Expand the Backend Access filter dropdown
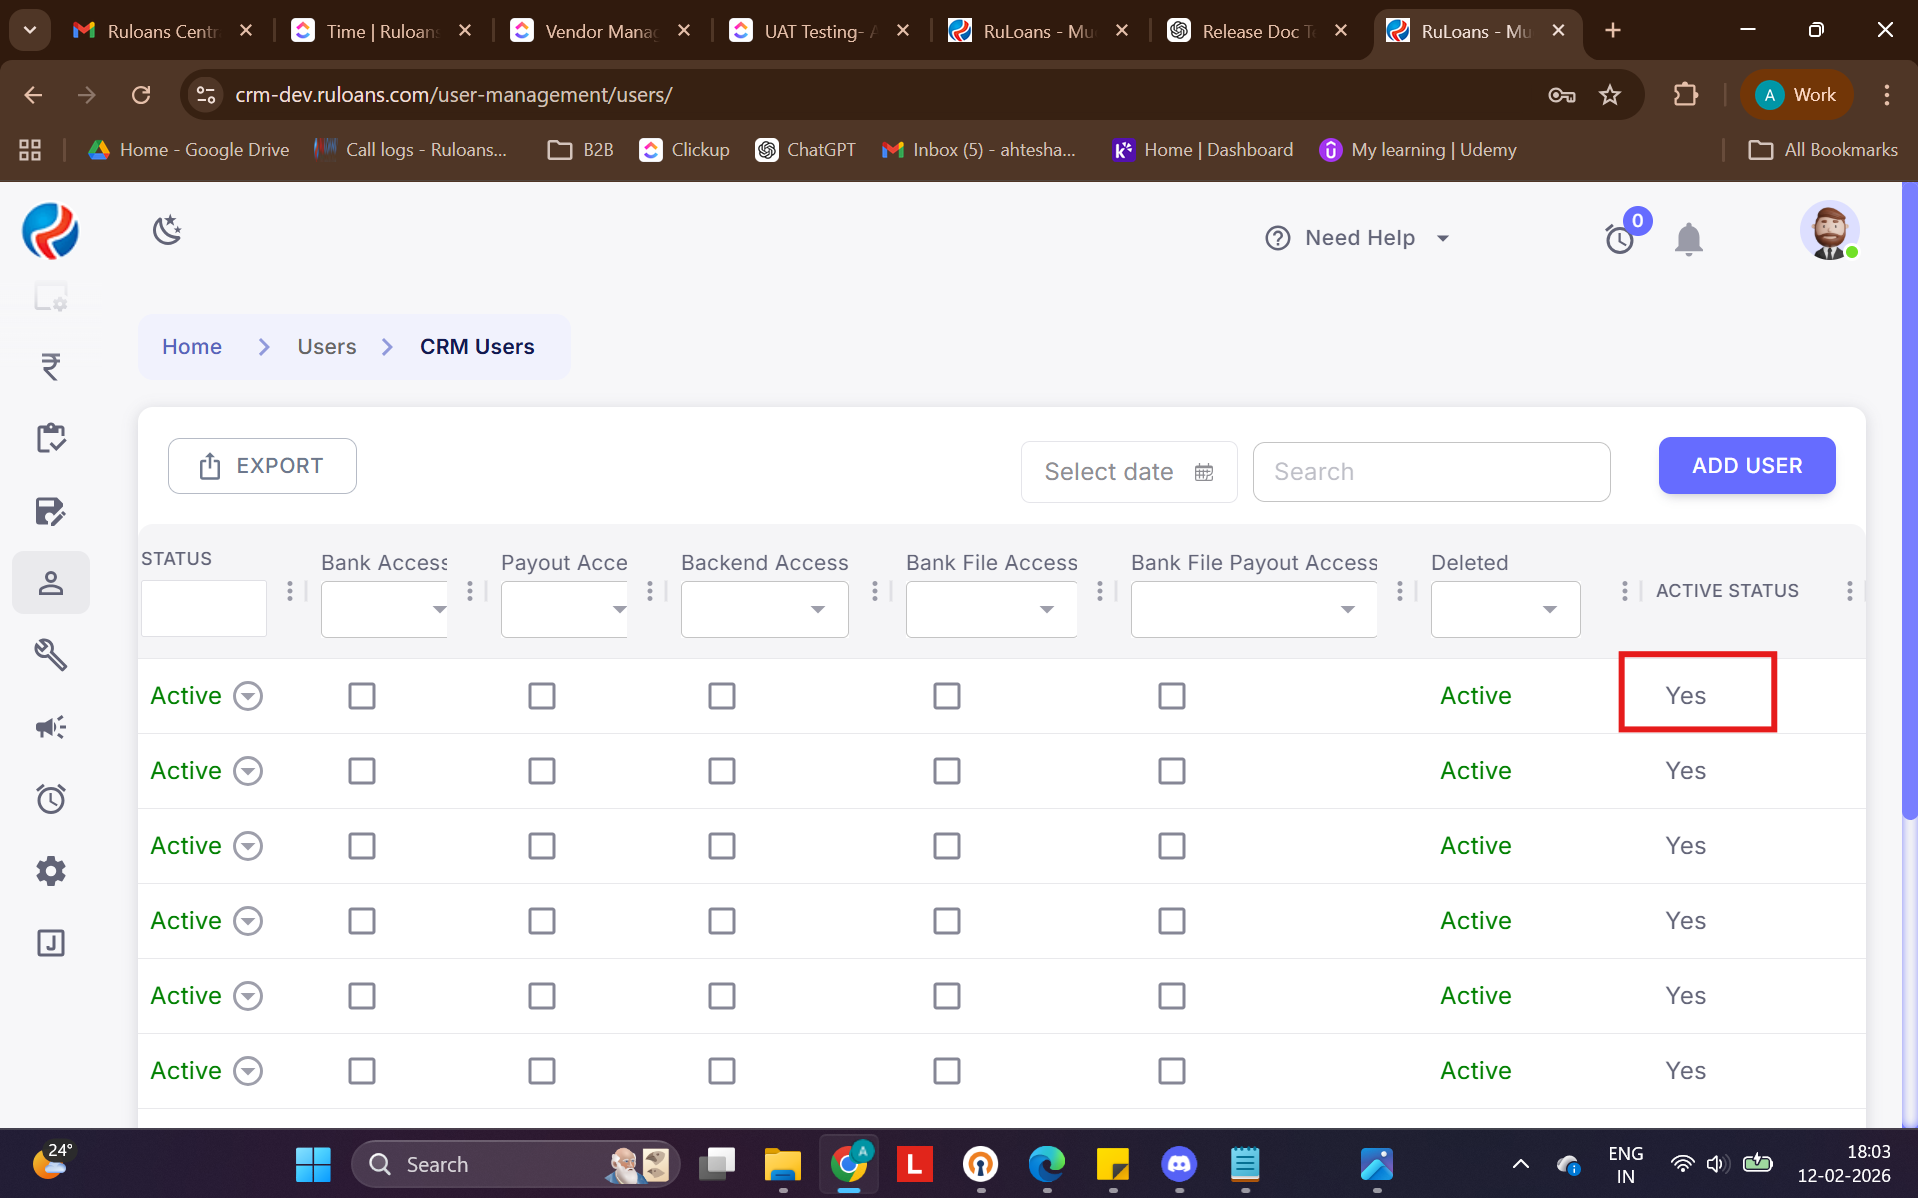Image resolution: width=1918 pixels, height=1198 pixels. [765, 609]
